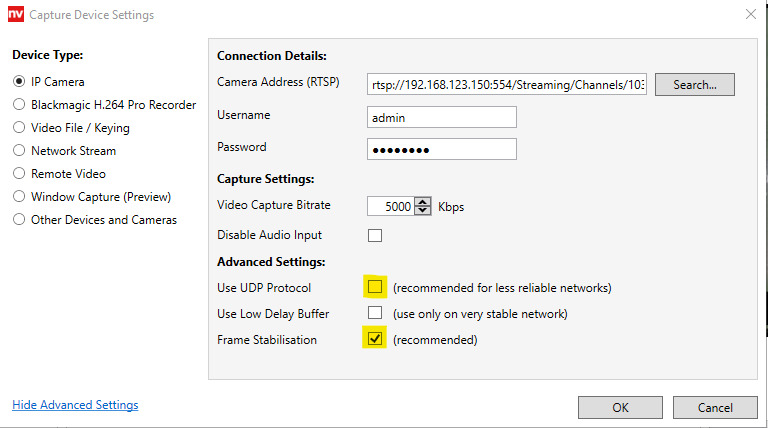768x428 pixels.
Task: Click the 'Advanced Settings:' heading
Action: pos(271,262)
